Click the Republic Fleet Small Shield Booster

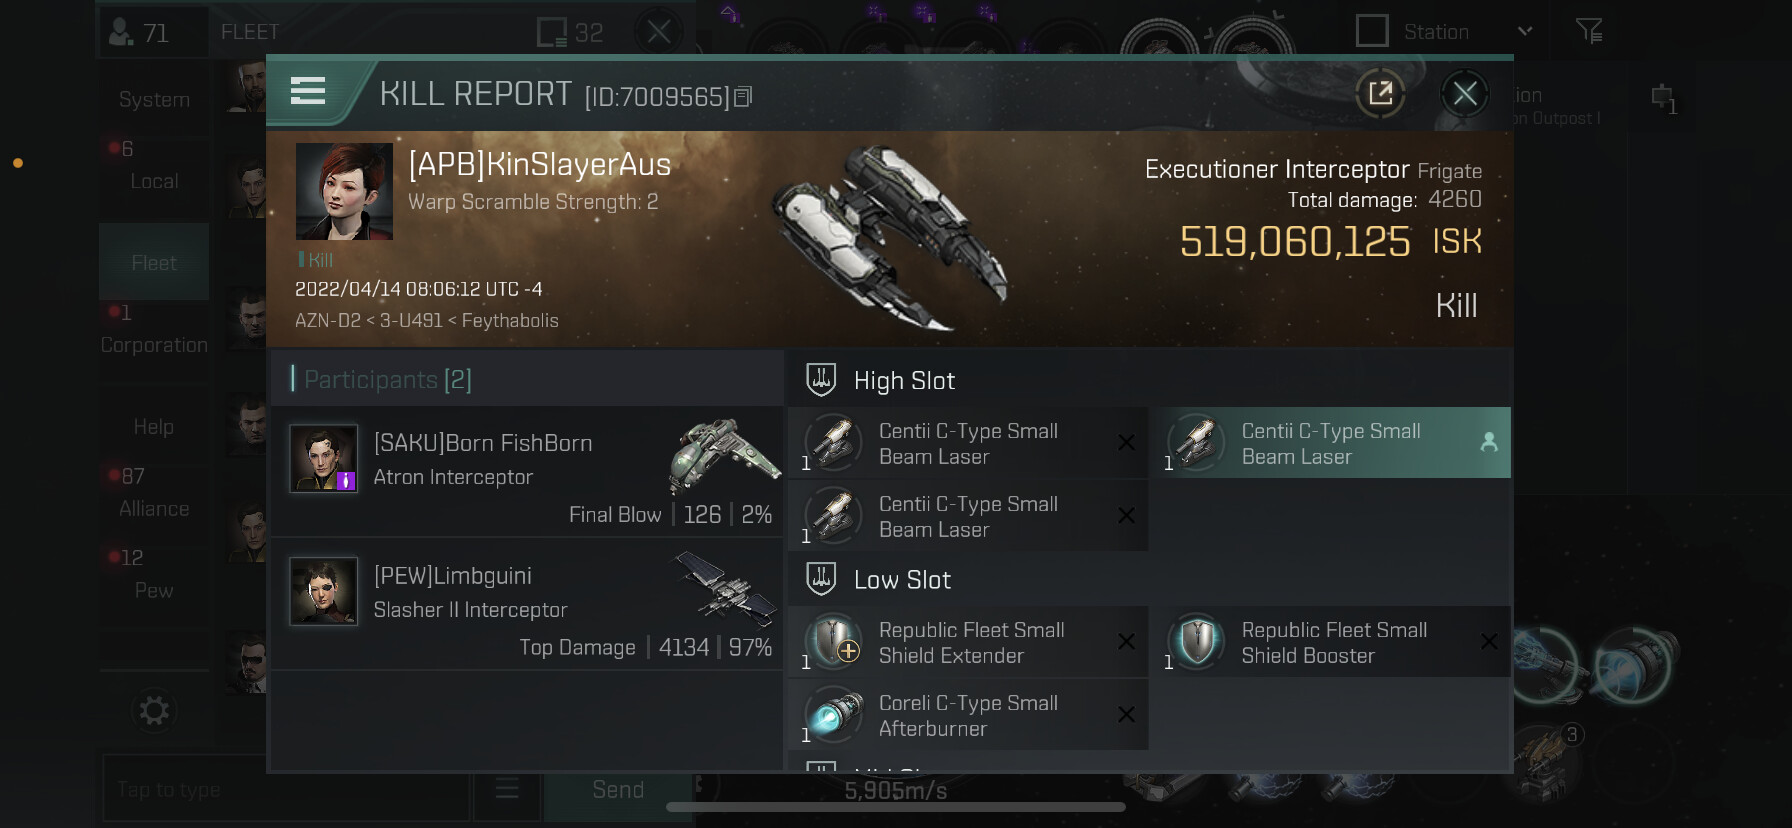(1334, 643)
